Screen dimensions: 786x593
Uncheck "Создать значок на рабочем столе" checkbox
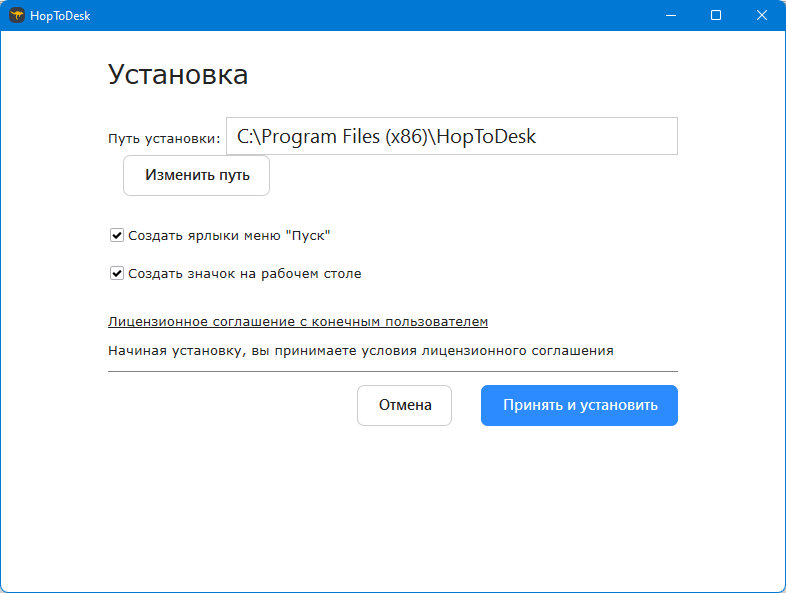point(117,273)
